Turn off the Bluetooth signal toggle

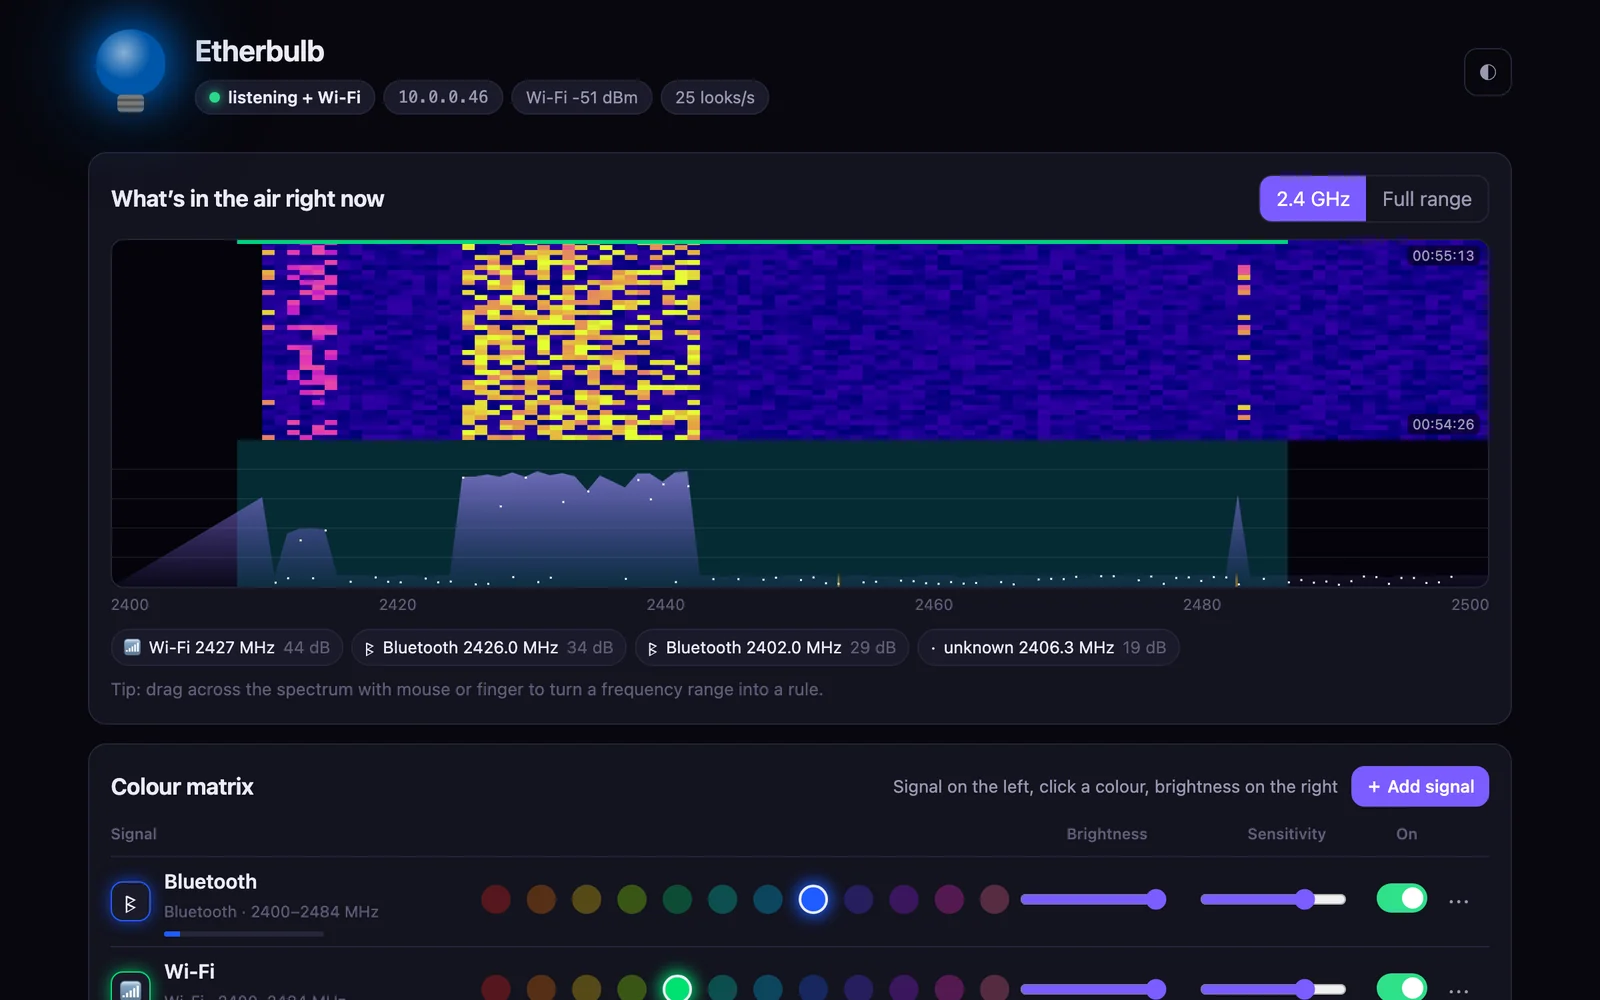(1401, 899)
